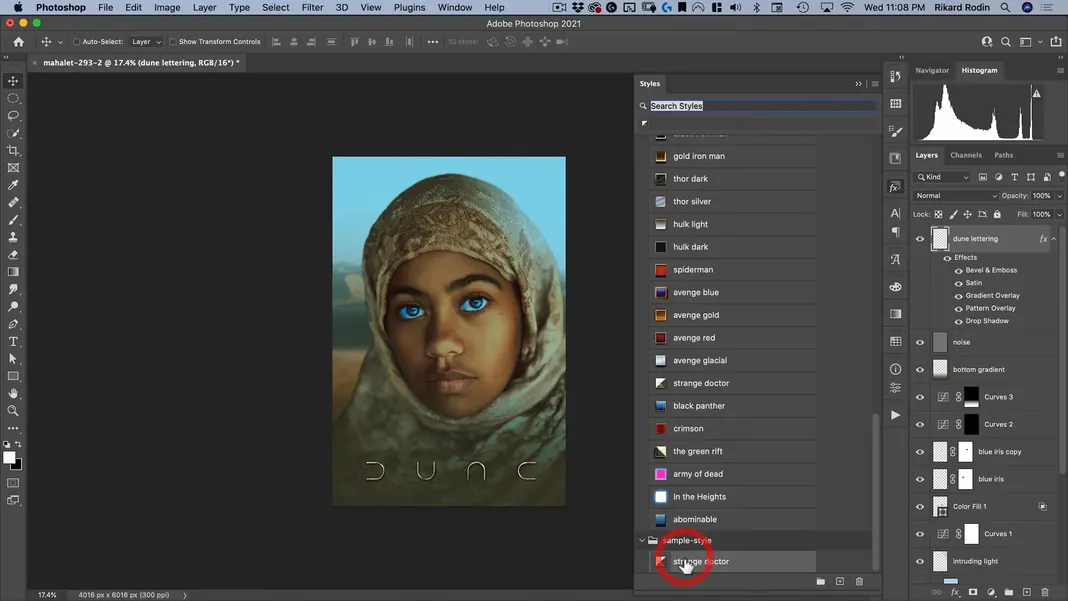Click the Search Styles field
1068x601 pixels.
point(762,106)
